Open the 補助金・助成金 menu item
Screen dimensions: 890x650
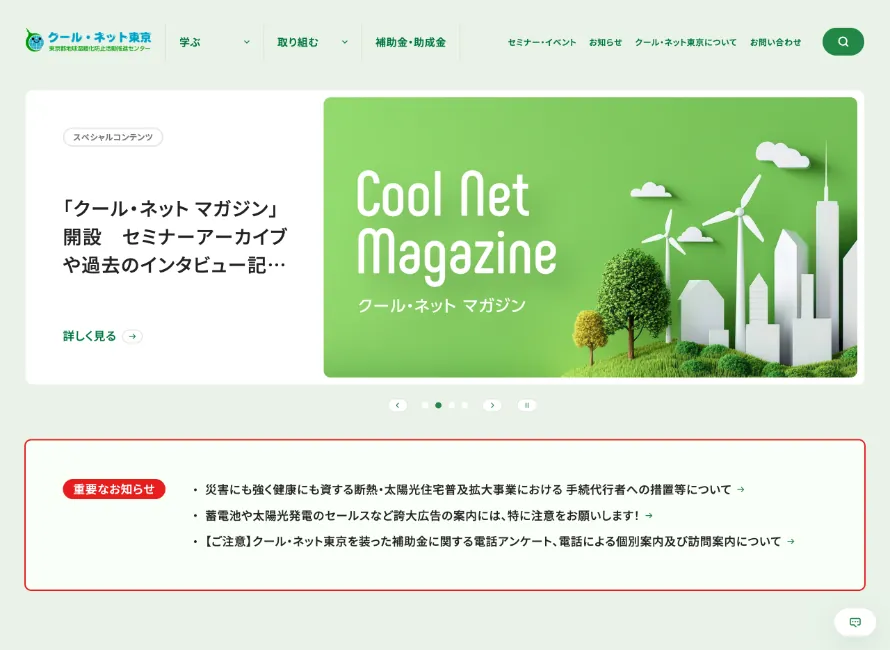[410, 43]
